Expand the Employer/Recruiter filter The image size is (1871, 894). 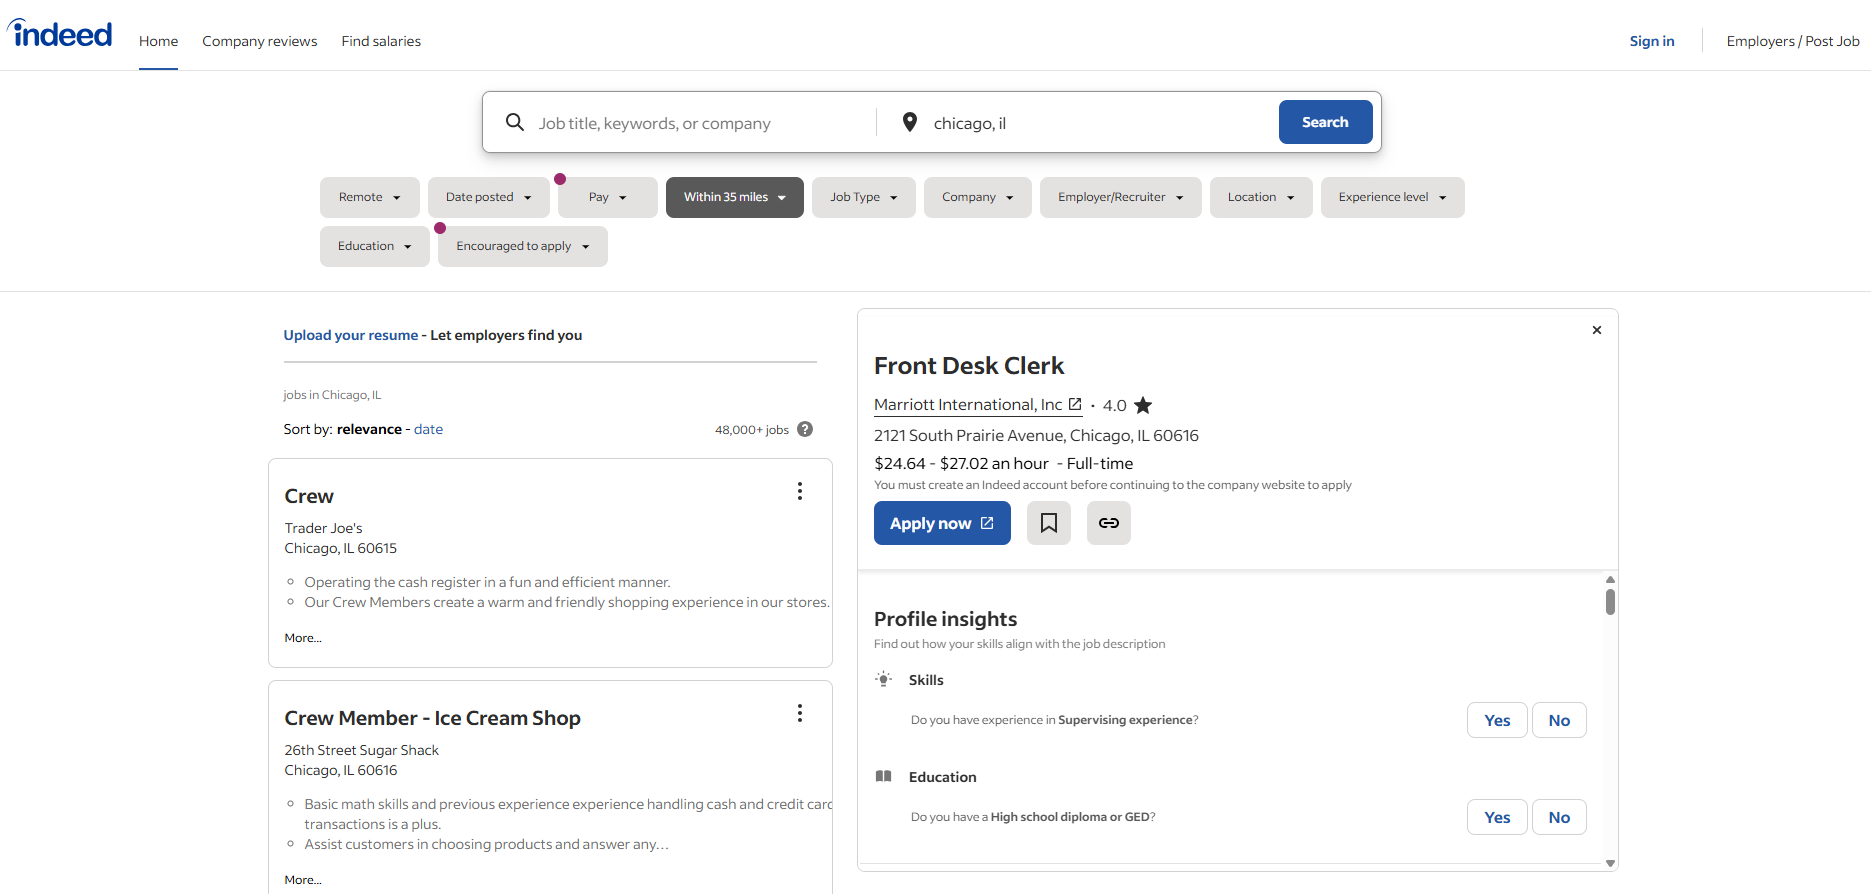pos(1121,197)
